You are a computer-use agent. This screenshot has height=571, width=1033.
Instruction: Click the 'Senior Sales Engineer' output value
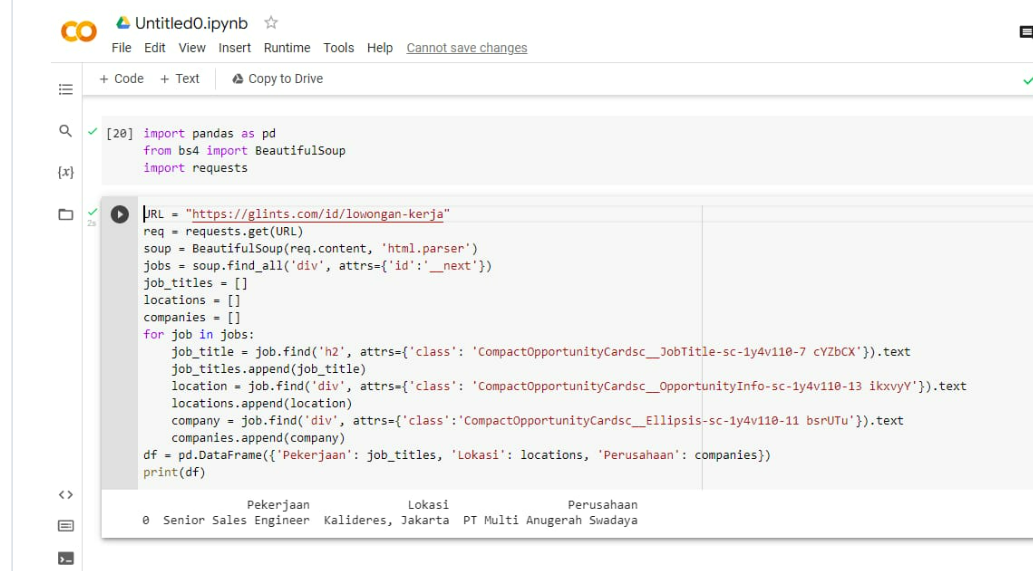pos(236,520)
